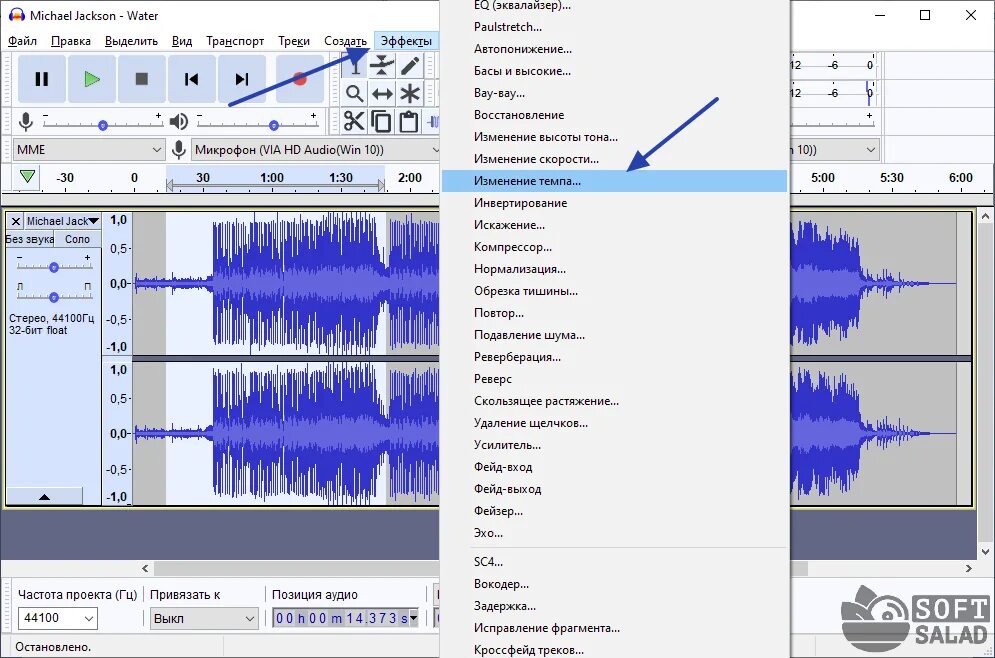Viewport: 995px width, 658px height.
Task: Open the Правка menu
Action: point(70,41)
